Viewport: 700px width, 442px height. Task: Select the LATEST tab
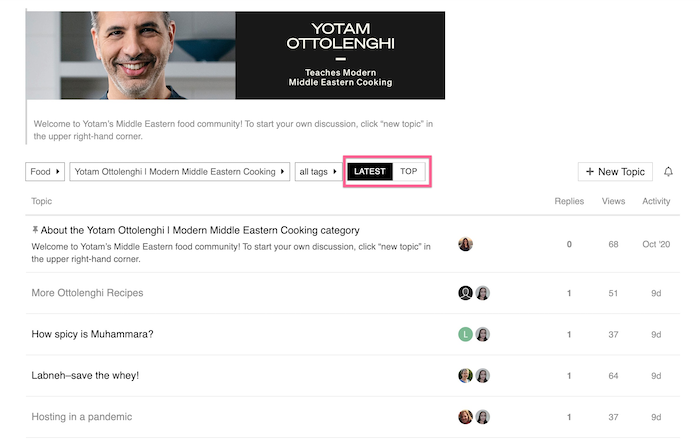[370, 171]
